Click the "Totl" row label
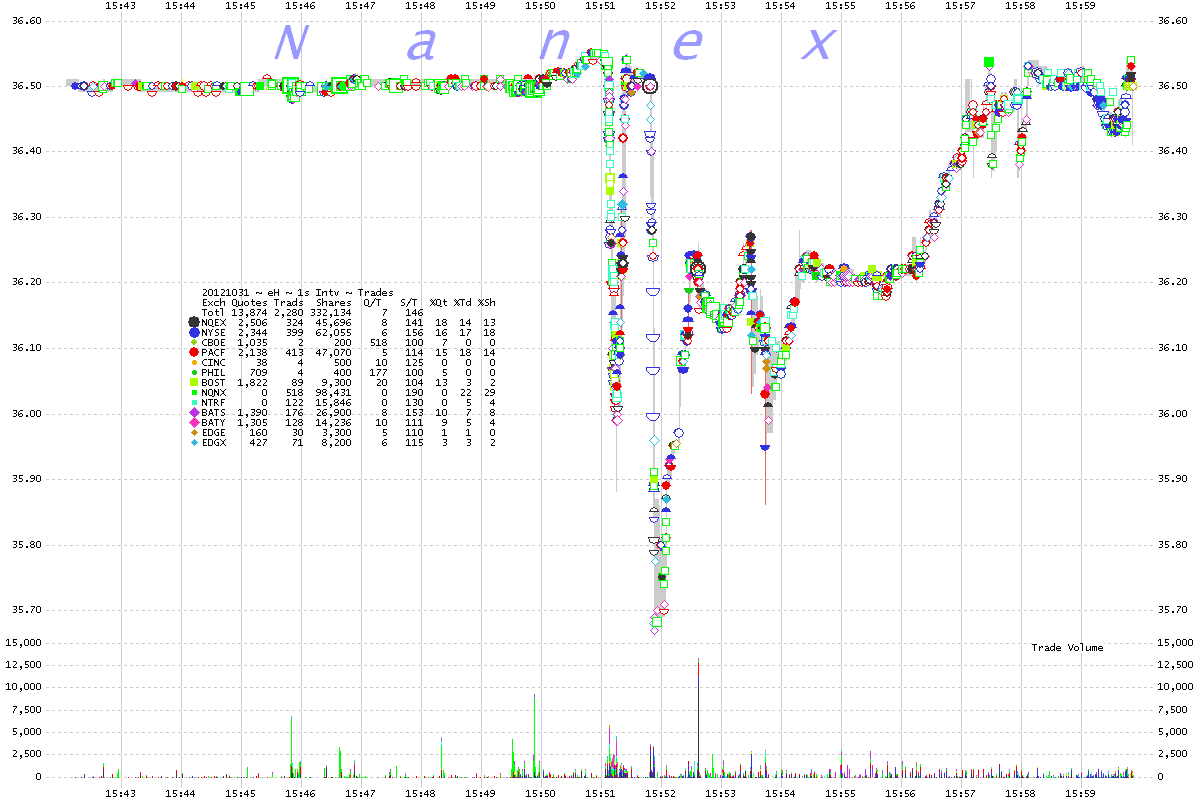Viewport: 1200px width, 800px height. click(x=214, y=312)
